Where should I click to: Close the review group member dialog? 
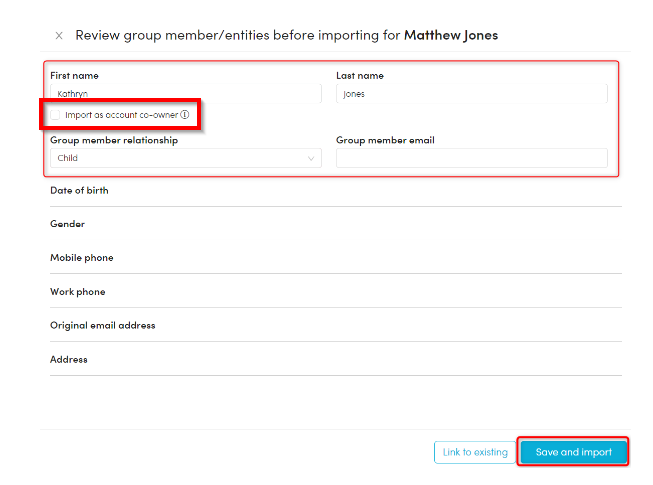click(59, 36)
